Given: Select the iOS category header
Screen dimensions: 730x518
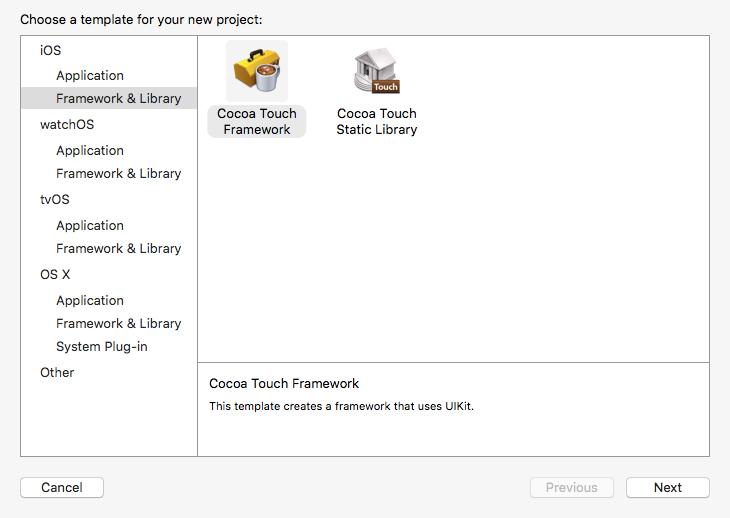Looking at the screenshot, I should point(50,50).
